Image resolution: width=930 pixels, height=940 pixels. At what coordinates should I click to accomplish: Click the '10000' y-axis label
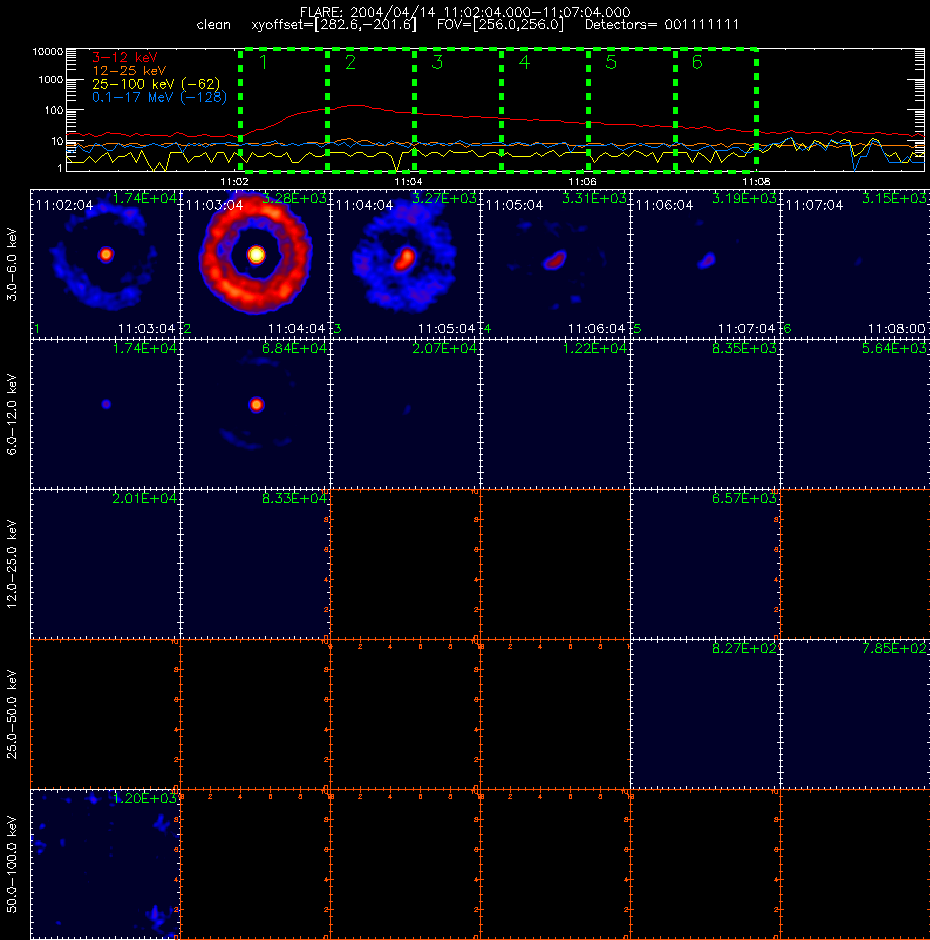tap(48, 52)
